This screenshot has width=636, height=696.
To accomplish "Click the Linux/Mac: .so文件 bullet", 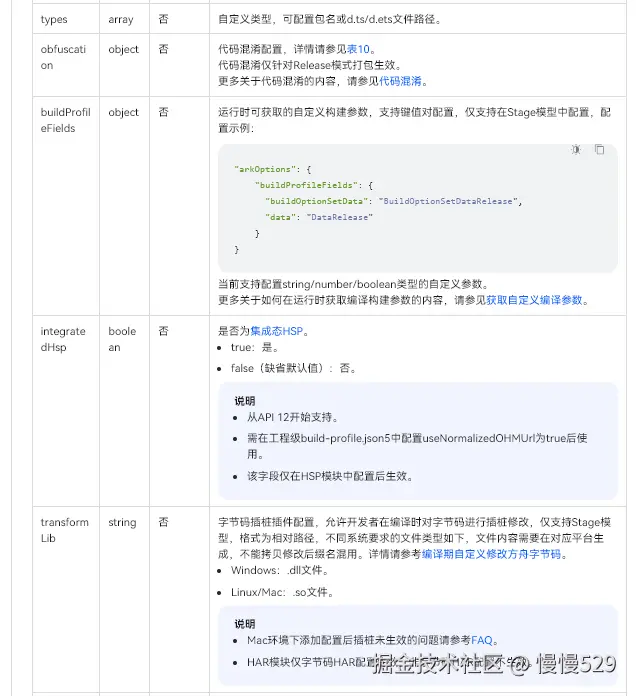I will [x=282, y=592].
